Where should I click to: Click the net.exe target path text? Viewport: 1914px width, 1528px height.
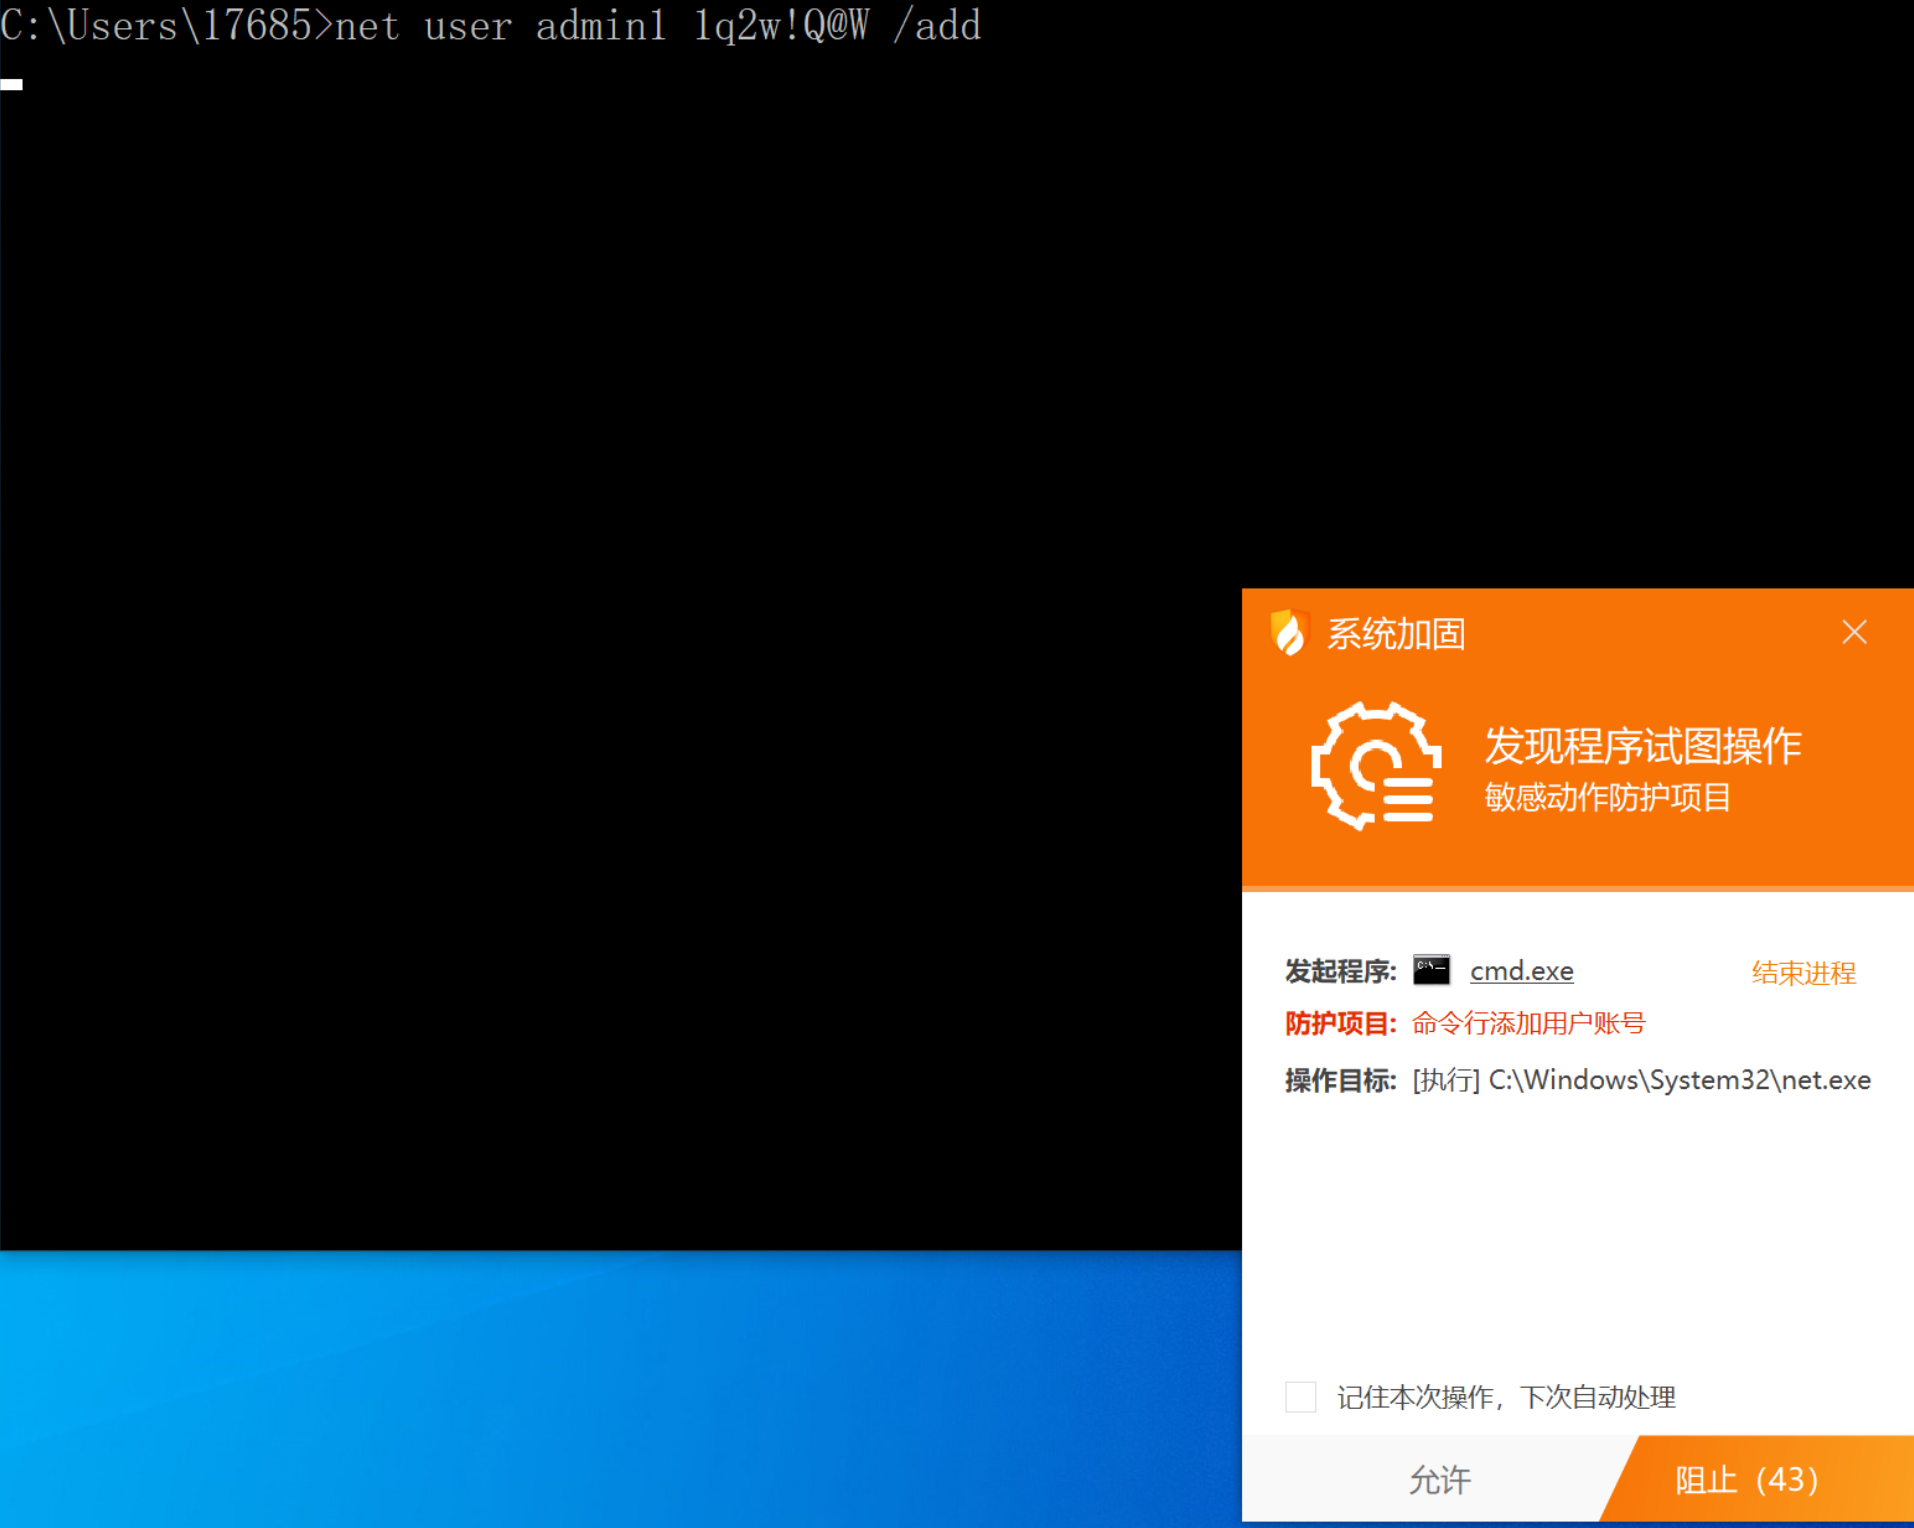click(x=1679, y=1080)
